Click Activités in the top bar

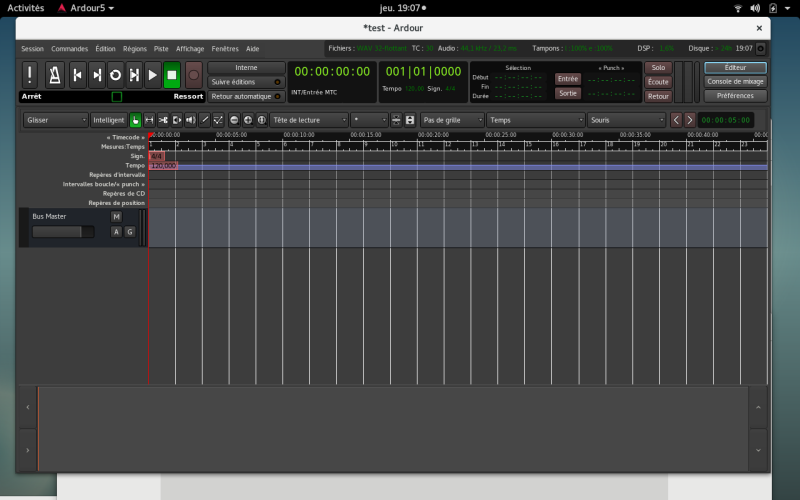point(26,8)
